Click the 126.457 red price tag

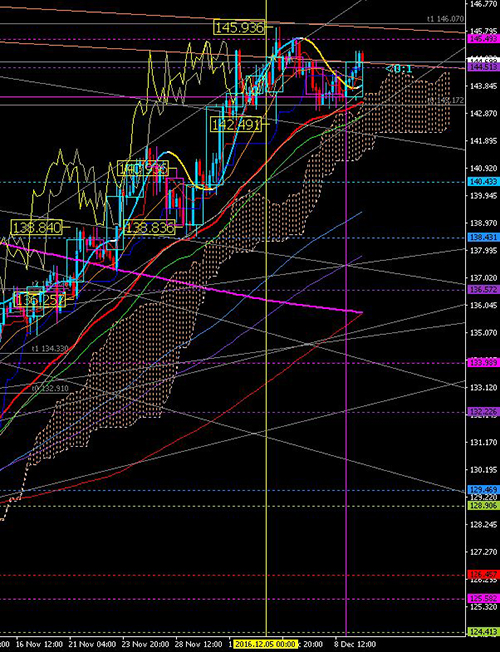pyautogui.click(x=480, y=575)
